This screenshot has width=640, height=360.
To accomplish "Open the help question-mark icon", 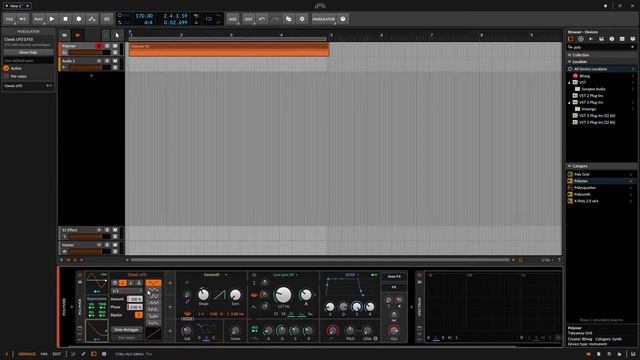I will 343,19.
